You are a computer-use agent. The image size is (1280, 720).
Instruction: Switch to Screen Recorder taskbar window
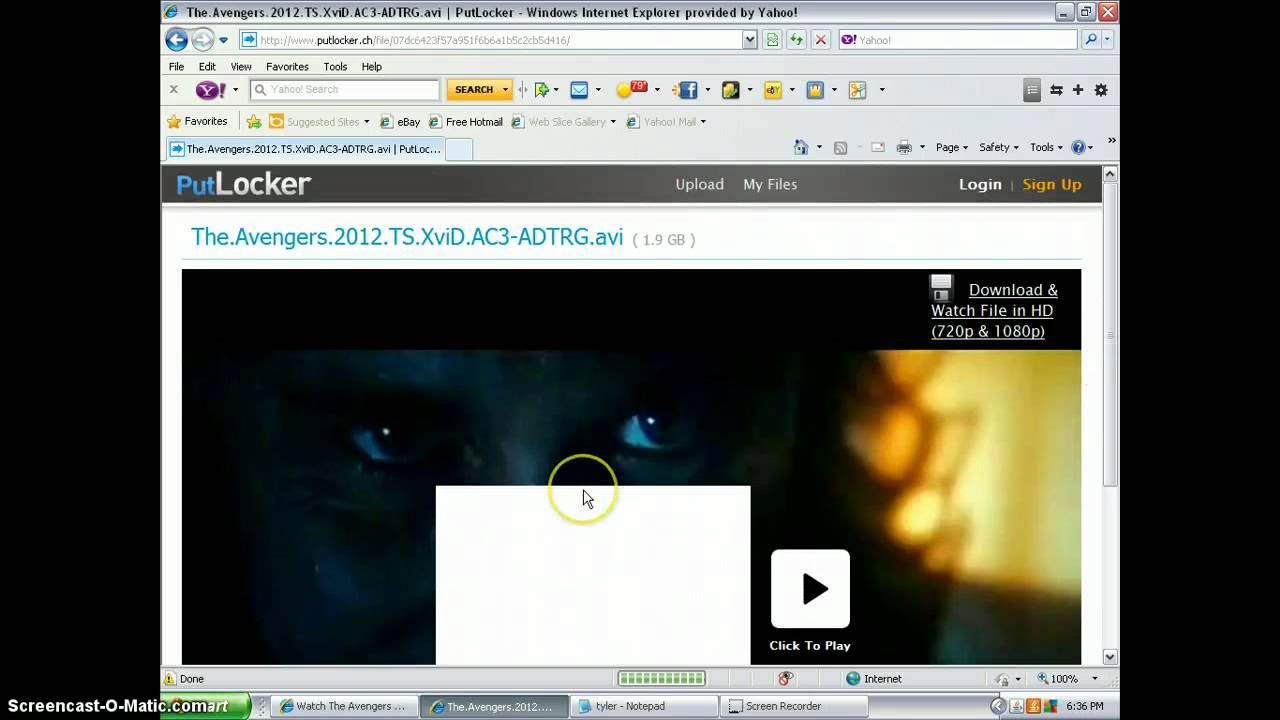pyautogui.click(x=793, y=706)
